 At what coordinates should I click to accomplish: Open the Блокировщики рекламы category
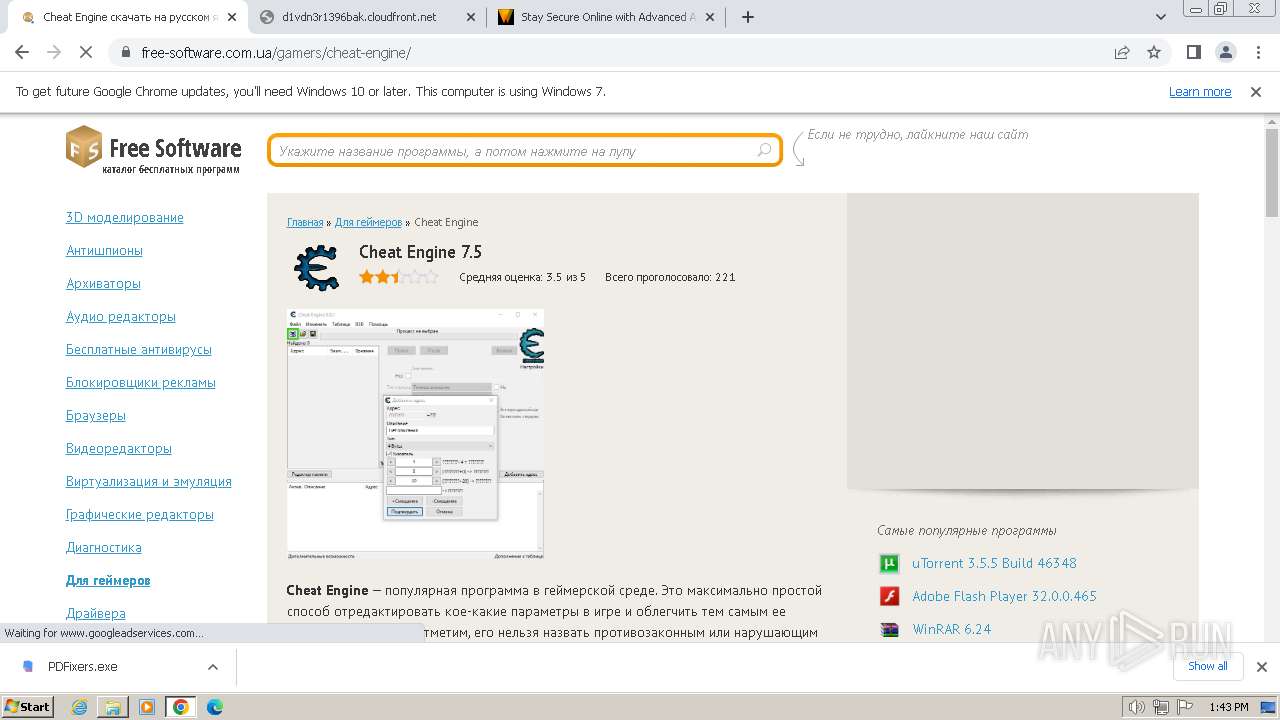coord(141,382)
